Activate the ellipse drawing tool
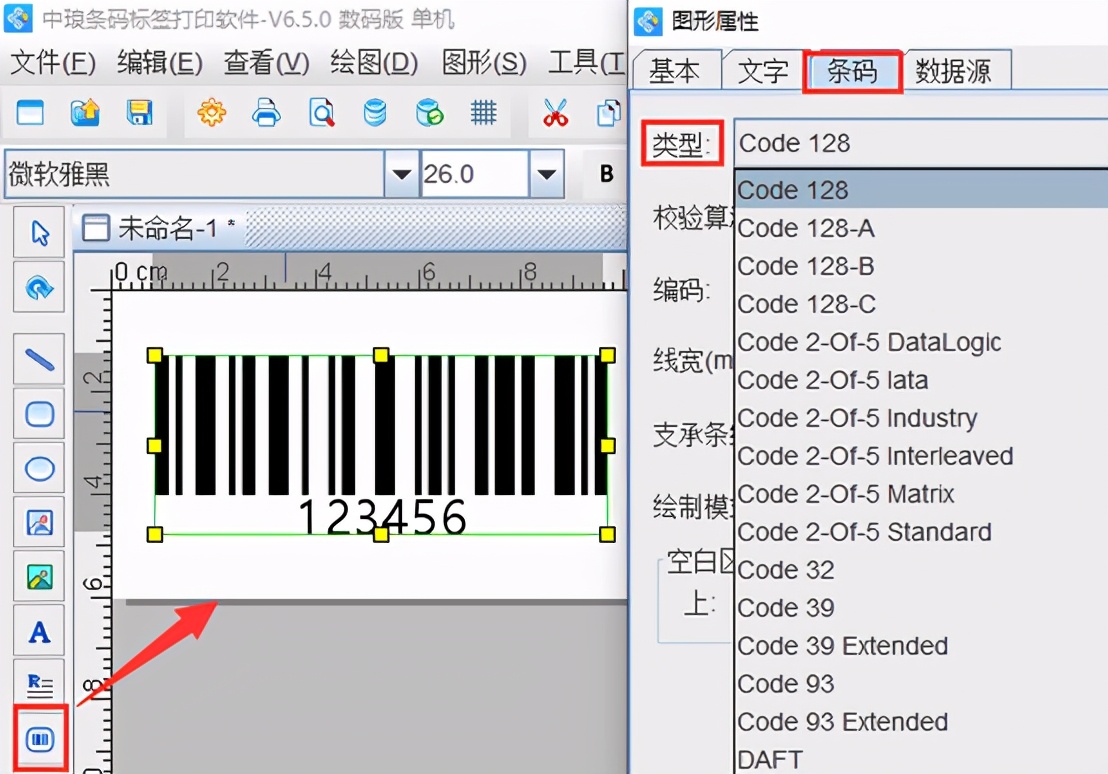 tap(38, 467)
